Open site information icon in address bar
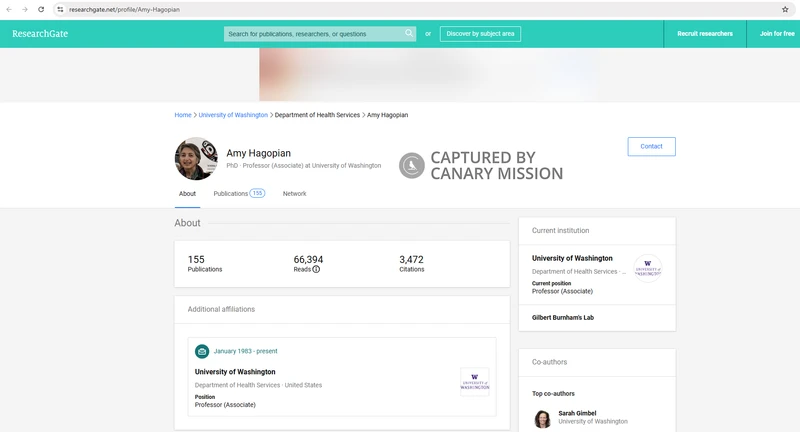 [x=60, y=9]
